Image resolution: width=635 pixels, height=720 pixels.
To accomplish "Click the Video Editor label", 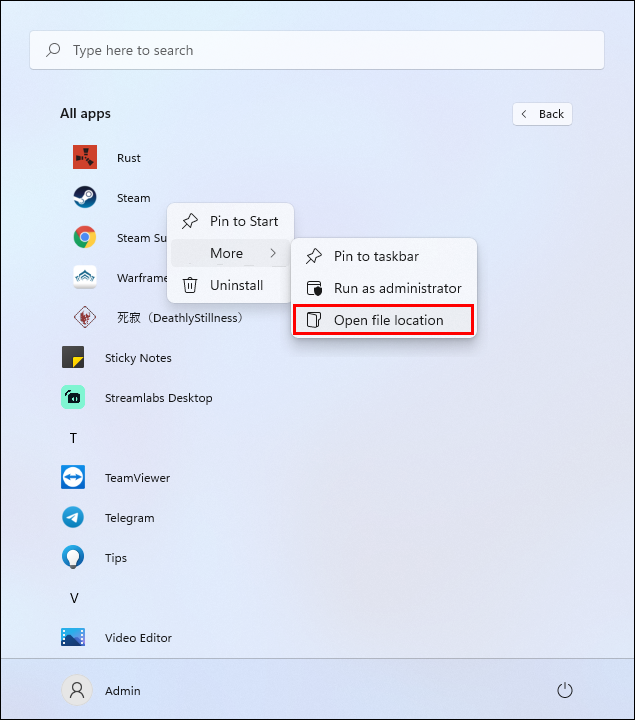I will (138, 637).
